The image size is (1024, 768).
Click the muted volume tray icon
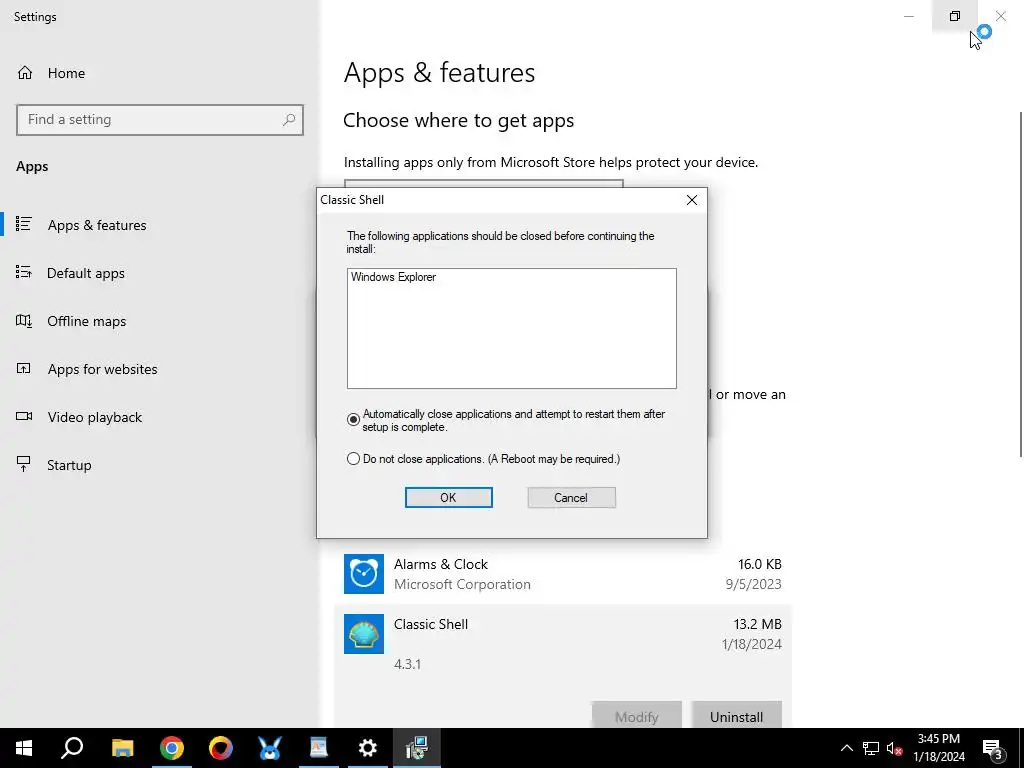(x=895, y=748)
